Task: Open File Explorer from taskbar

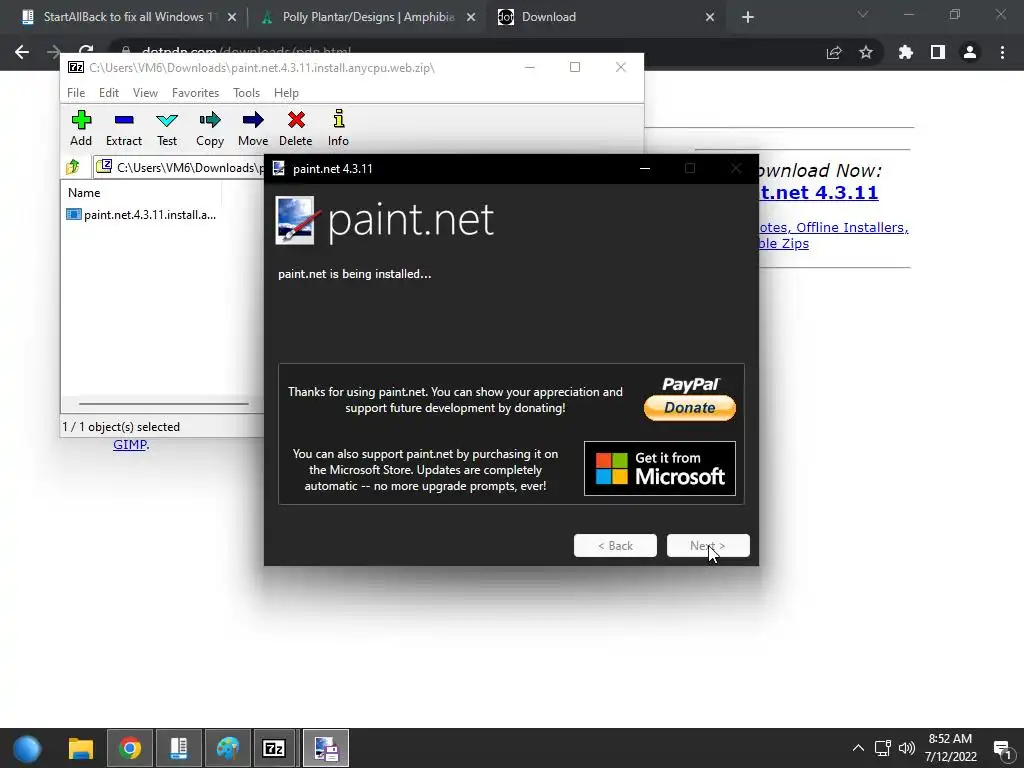Action: [x=81, y=748]
